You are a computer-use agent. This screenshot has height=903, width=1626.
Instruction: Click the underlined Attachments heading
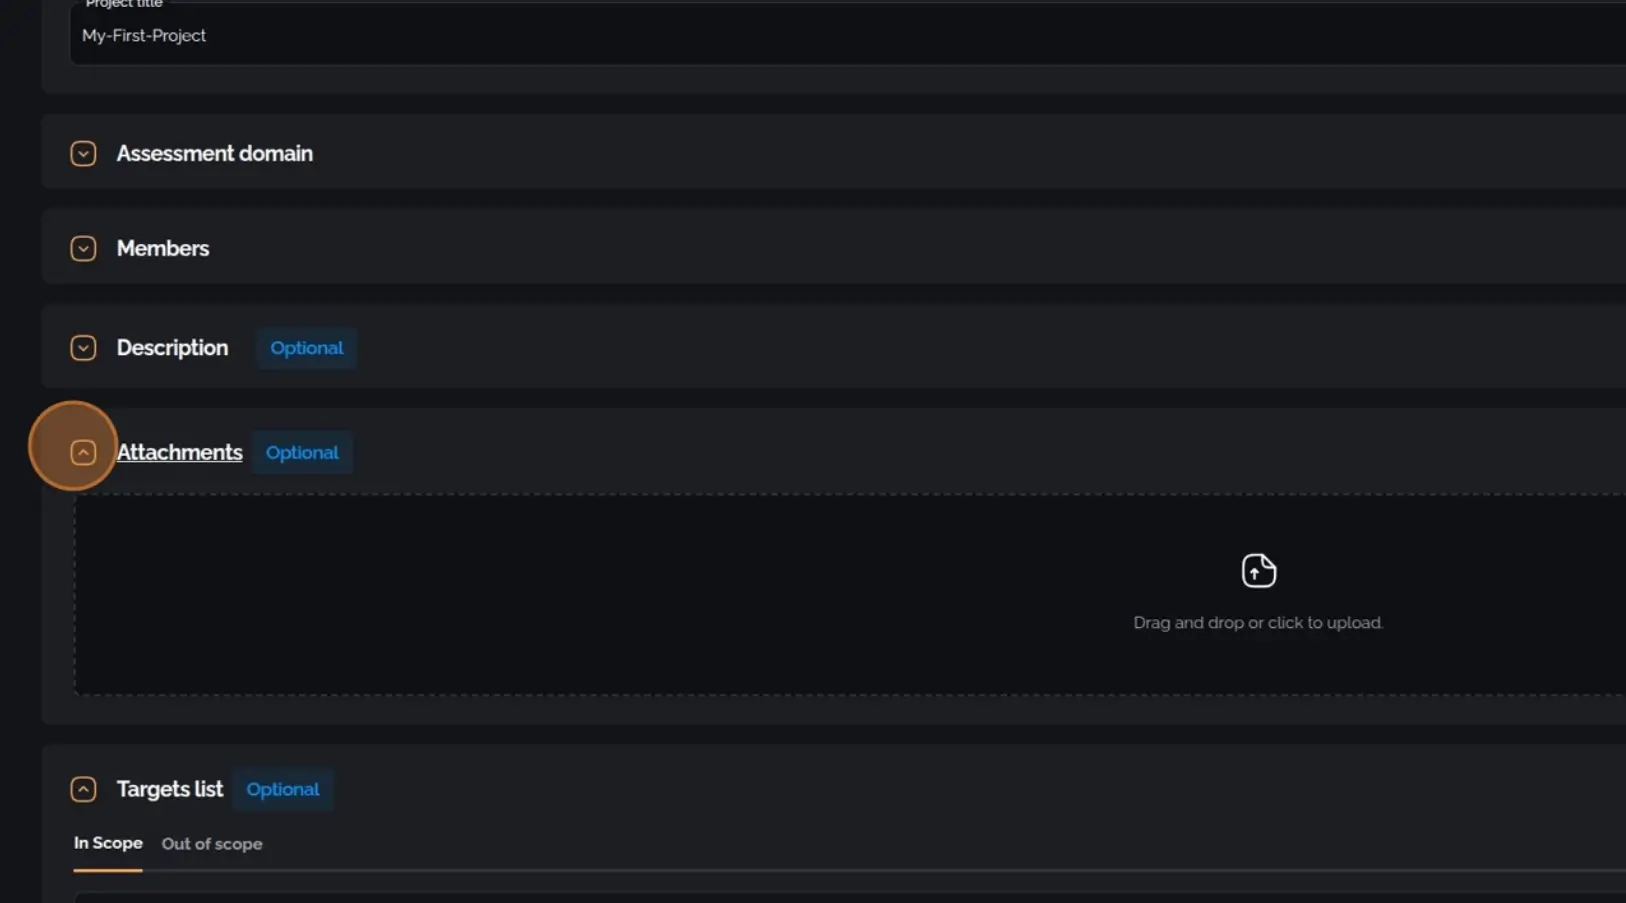point(180,452)
